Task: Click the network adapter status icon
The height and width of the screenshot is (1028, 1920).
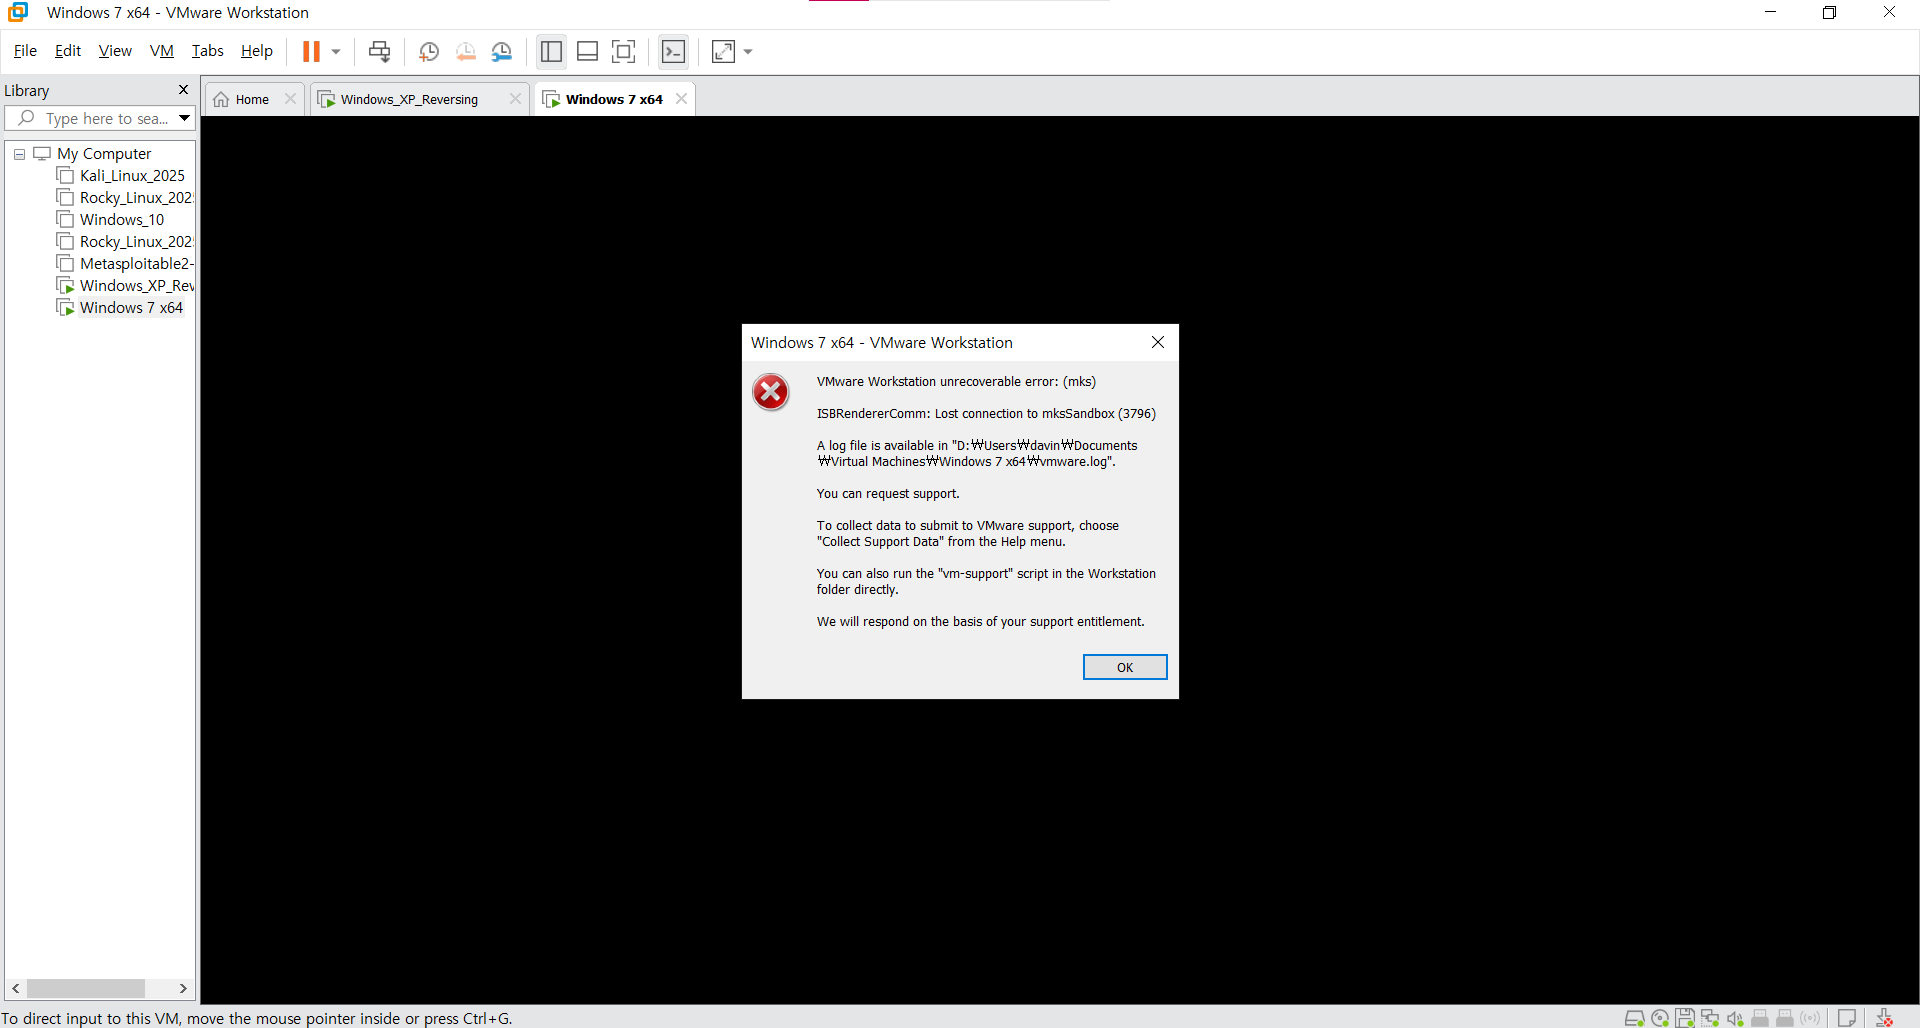Action: pyautogui.click(x=1710, y=1018)
